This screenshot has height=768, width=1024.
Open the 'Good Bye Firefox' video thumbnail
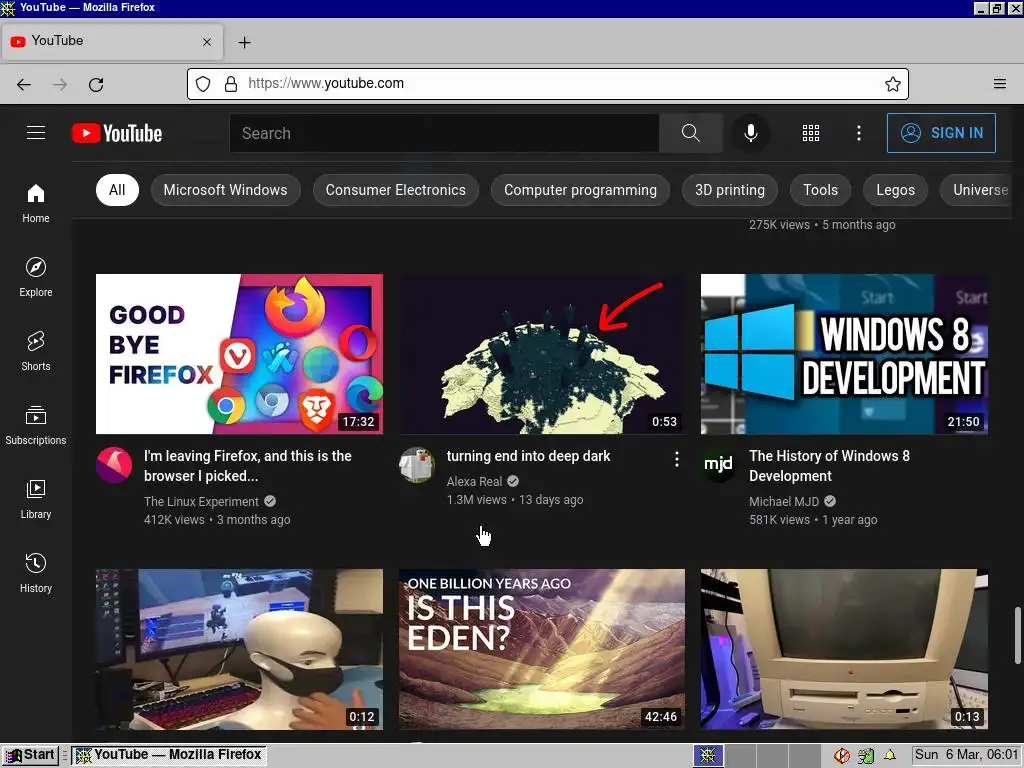point(239,354)
